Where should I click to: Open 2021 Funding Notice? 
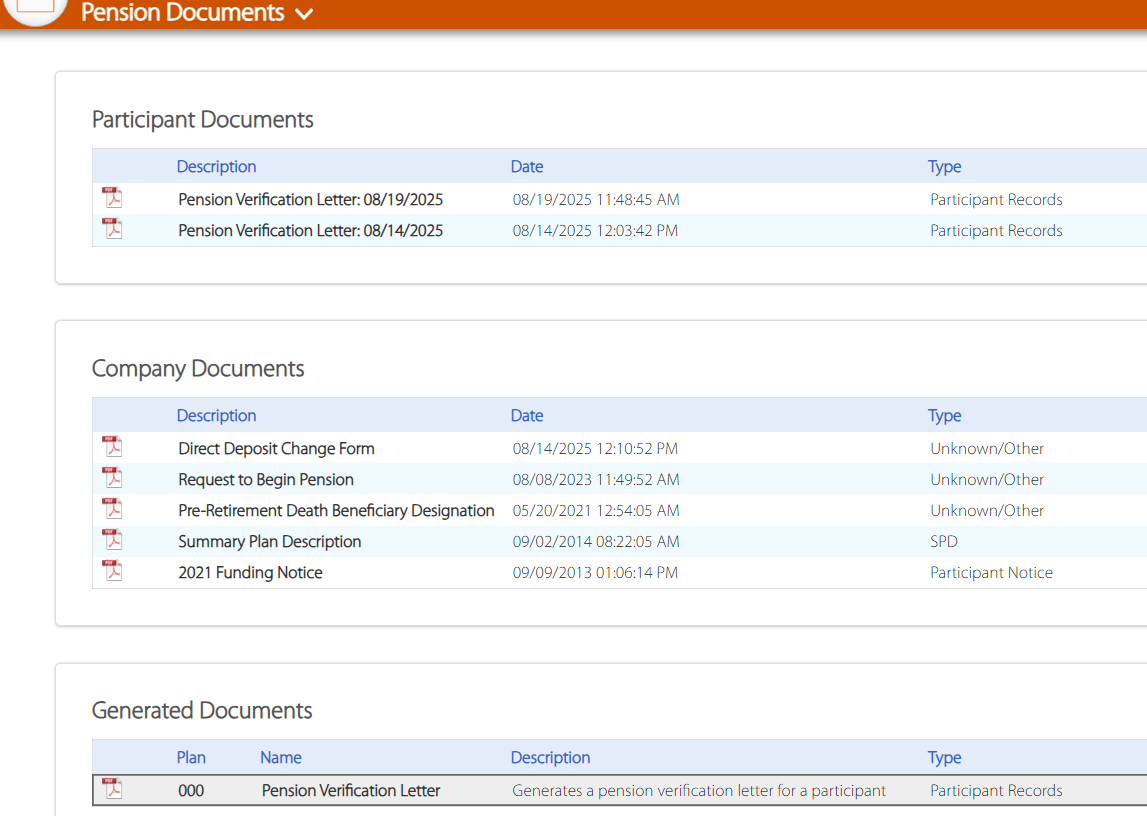(x=250, y=573)
